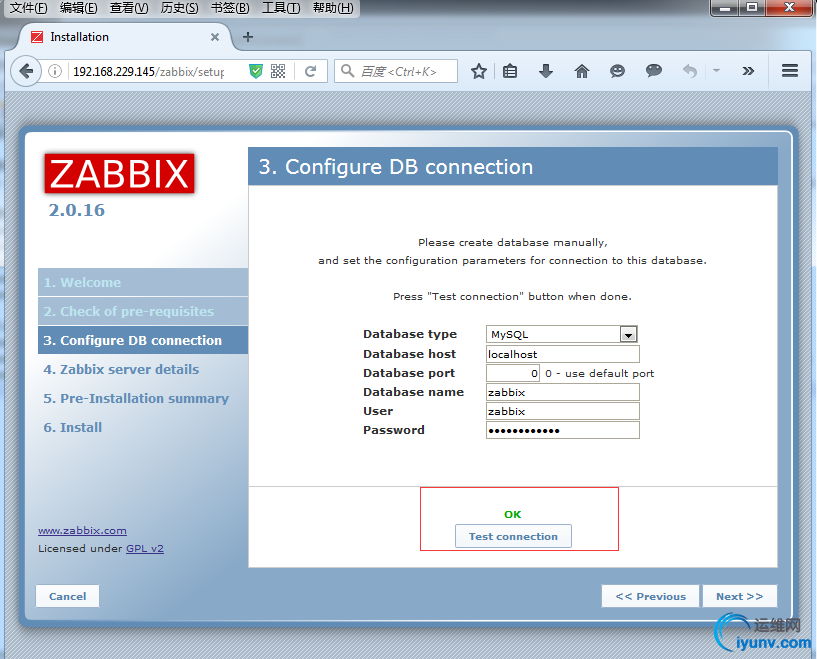Open the 工具(T) menu

click(x=281, y=8)
